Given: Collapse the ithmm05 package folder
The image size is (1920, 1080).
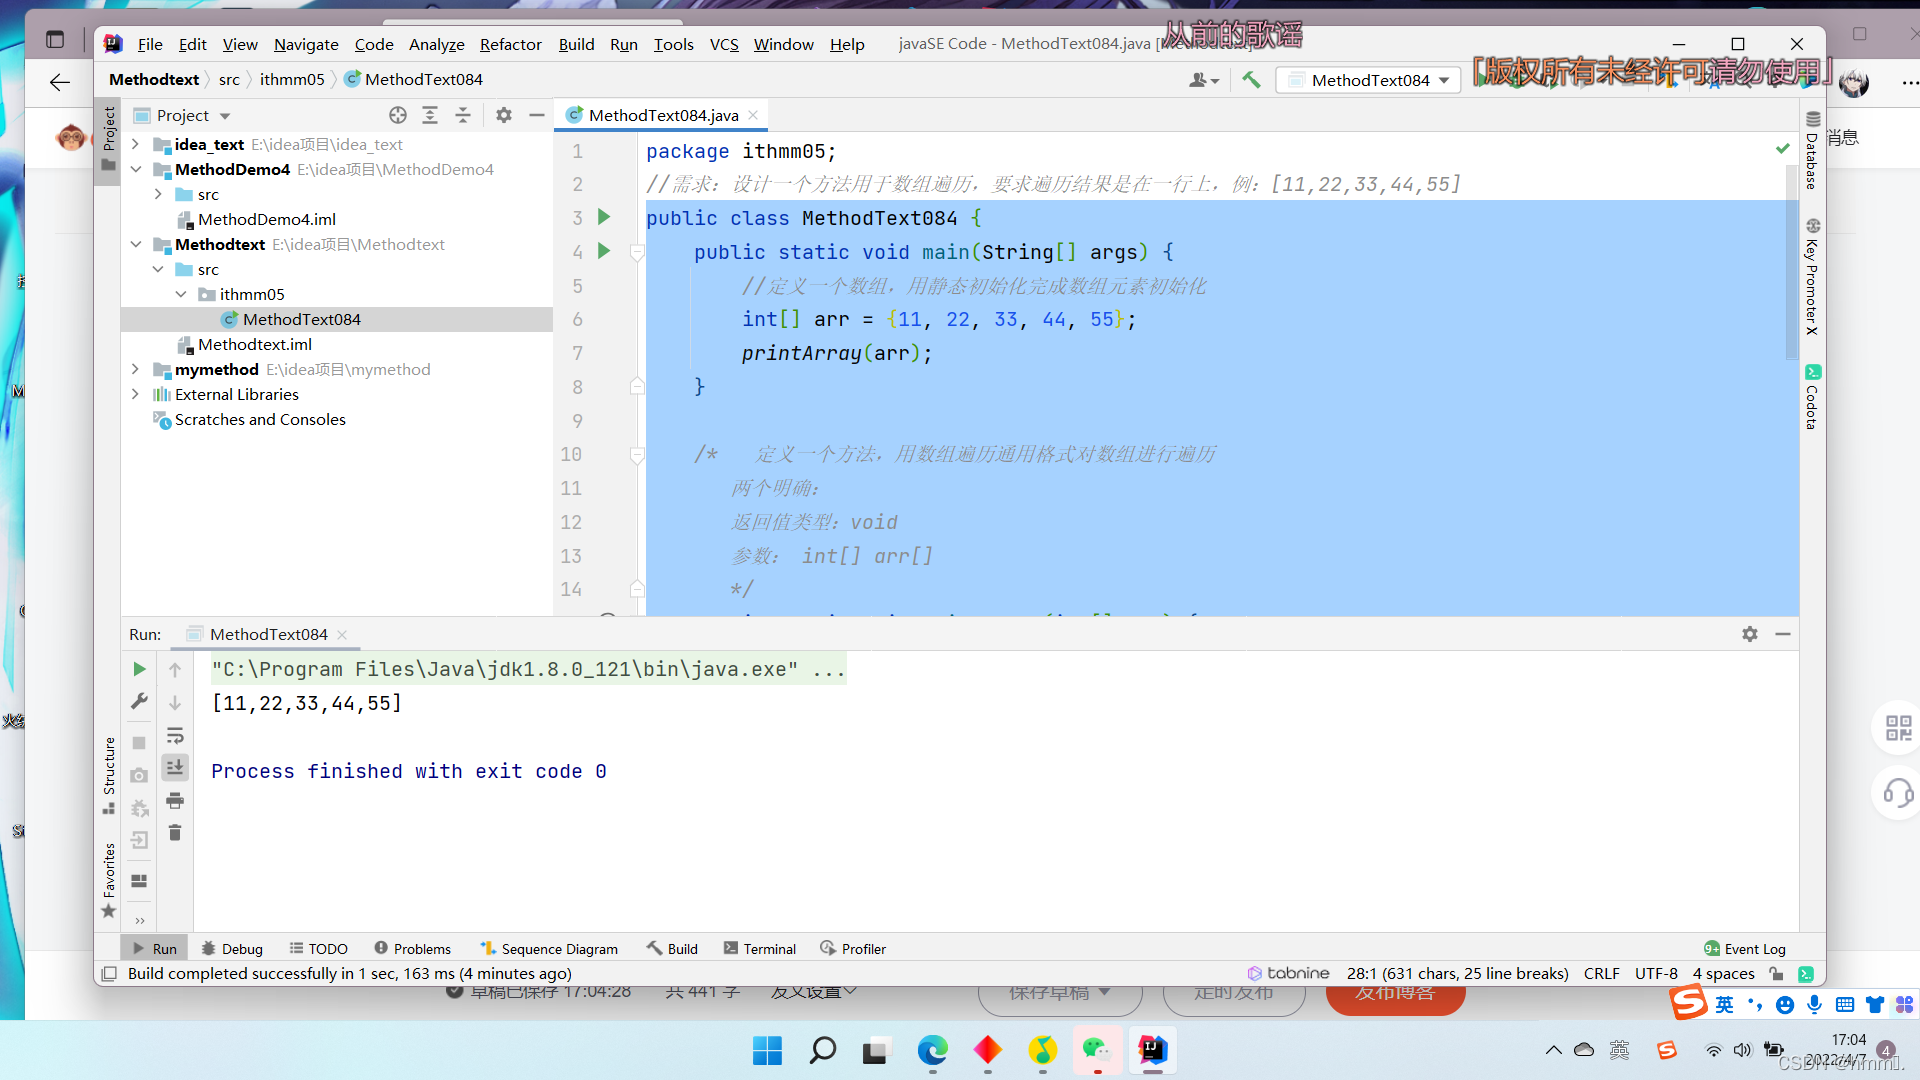Looking at the screenshot, I should pyautogui.click(x=181, y=294).
